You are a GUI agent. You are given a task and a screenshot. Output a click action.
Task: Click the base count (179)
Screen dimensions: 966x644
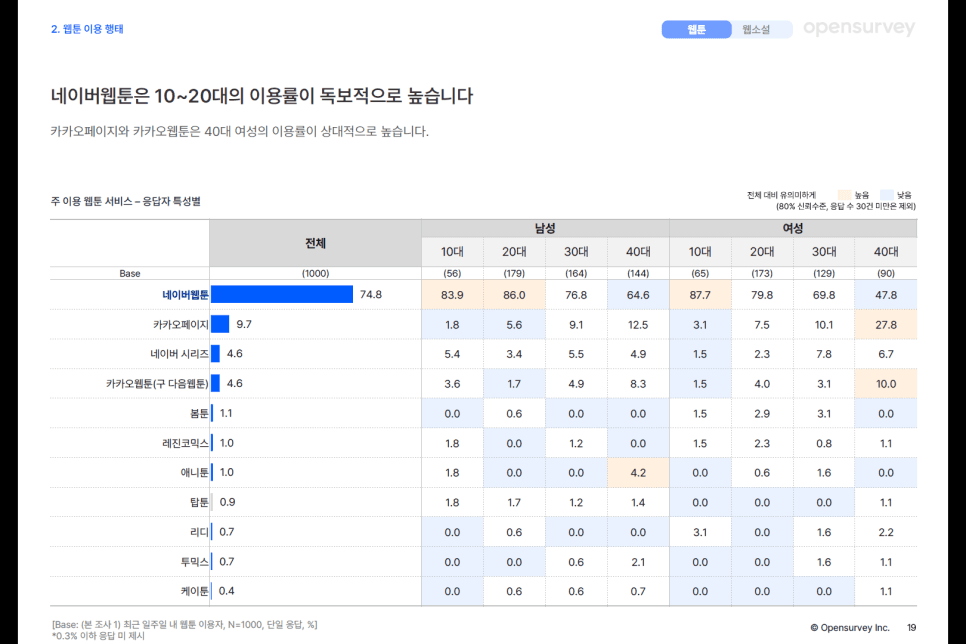(514, 273)
